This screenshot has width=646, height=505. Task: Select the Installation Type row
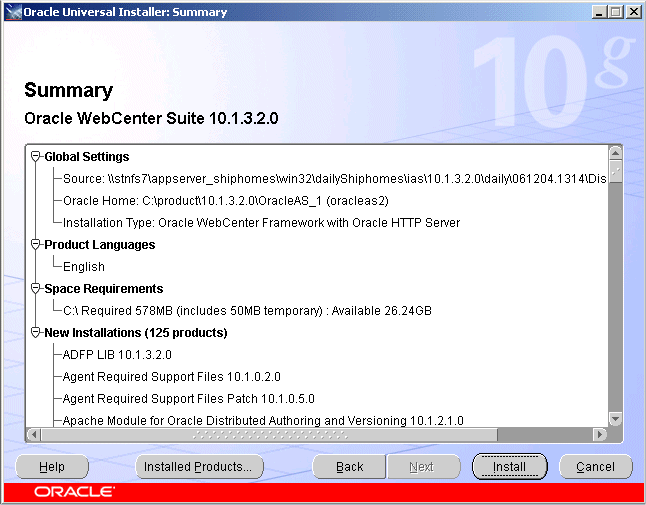click(x=261, y=223)
